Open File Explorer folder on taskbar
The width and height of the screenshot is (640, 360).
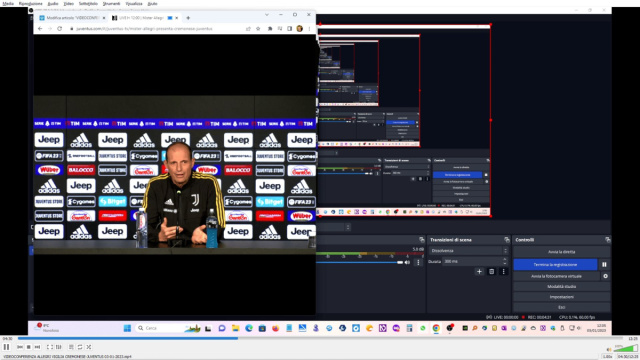click(x=236, y=328)
